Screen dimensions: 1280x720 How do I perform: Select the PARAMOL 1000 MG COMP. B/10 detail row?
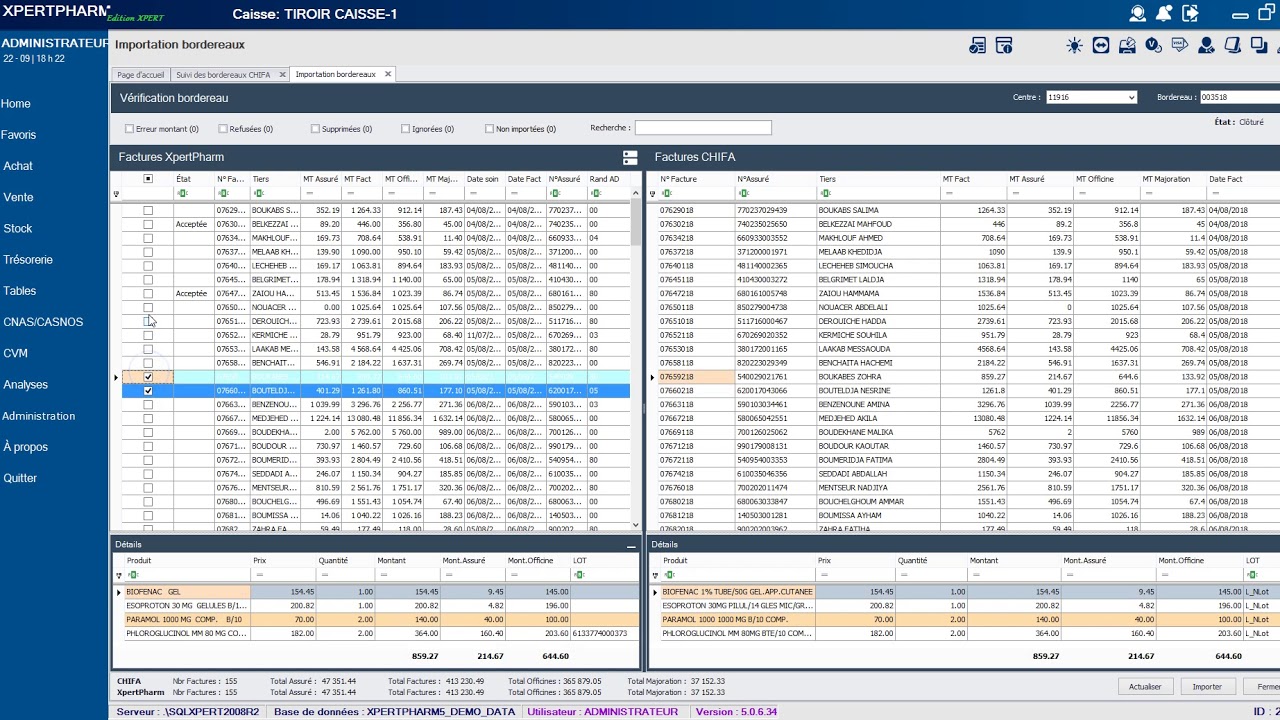click(375, 620)
